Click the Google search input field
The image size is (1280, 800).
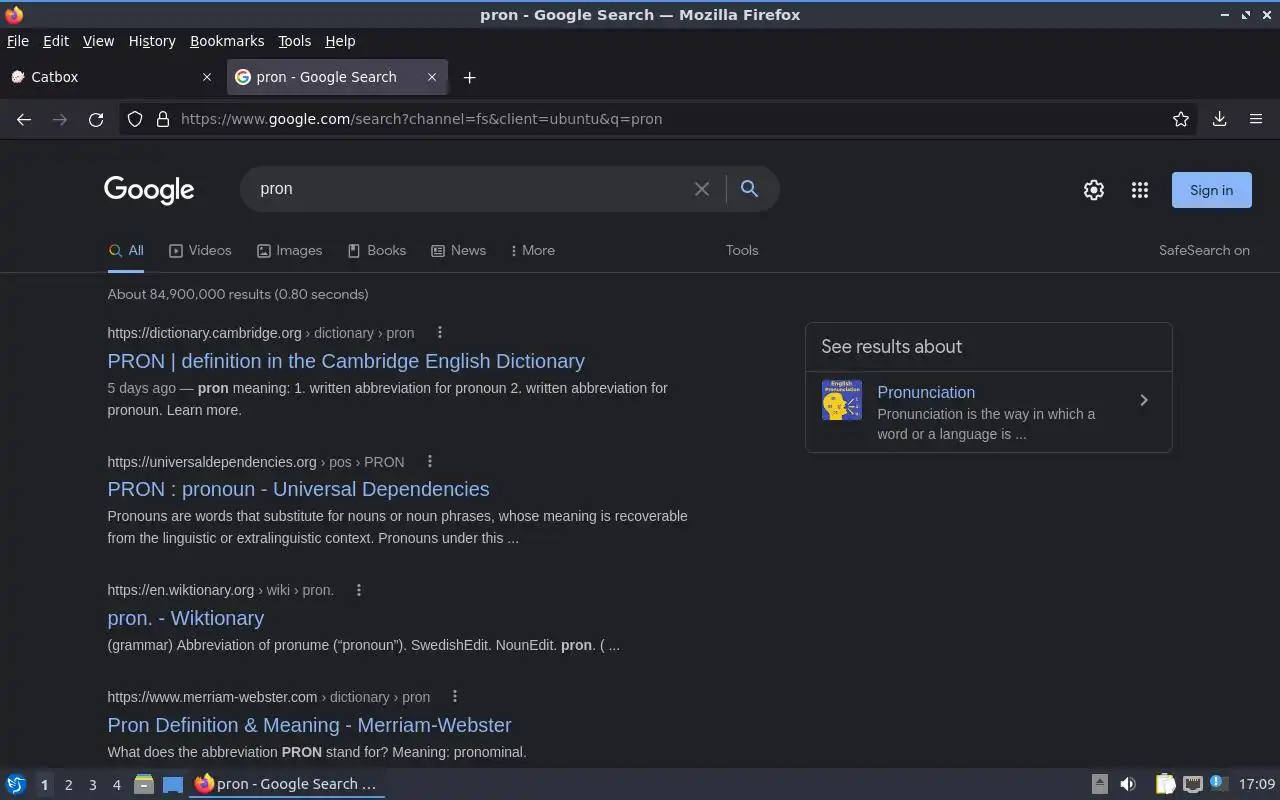tap(470, 189)
